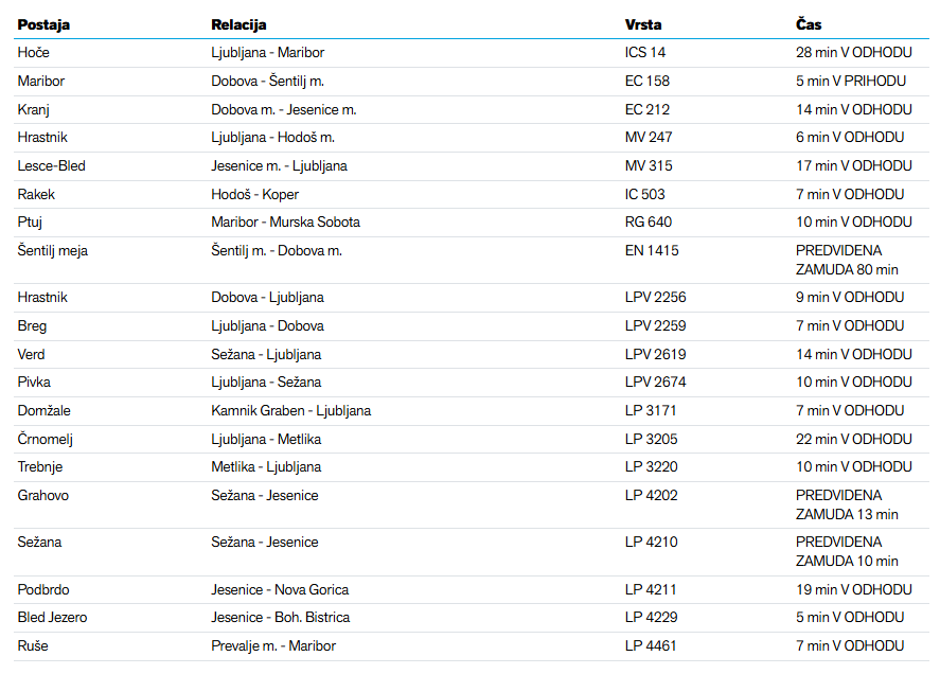This screenshot has height=674, width=940.
Task: Select train EC 158
Action: (x=647, y=81)
